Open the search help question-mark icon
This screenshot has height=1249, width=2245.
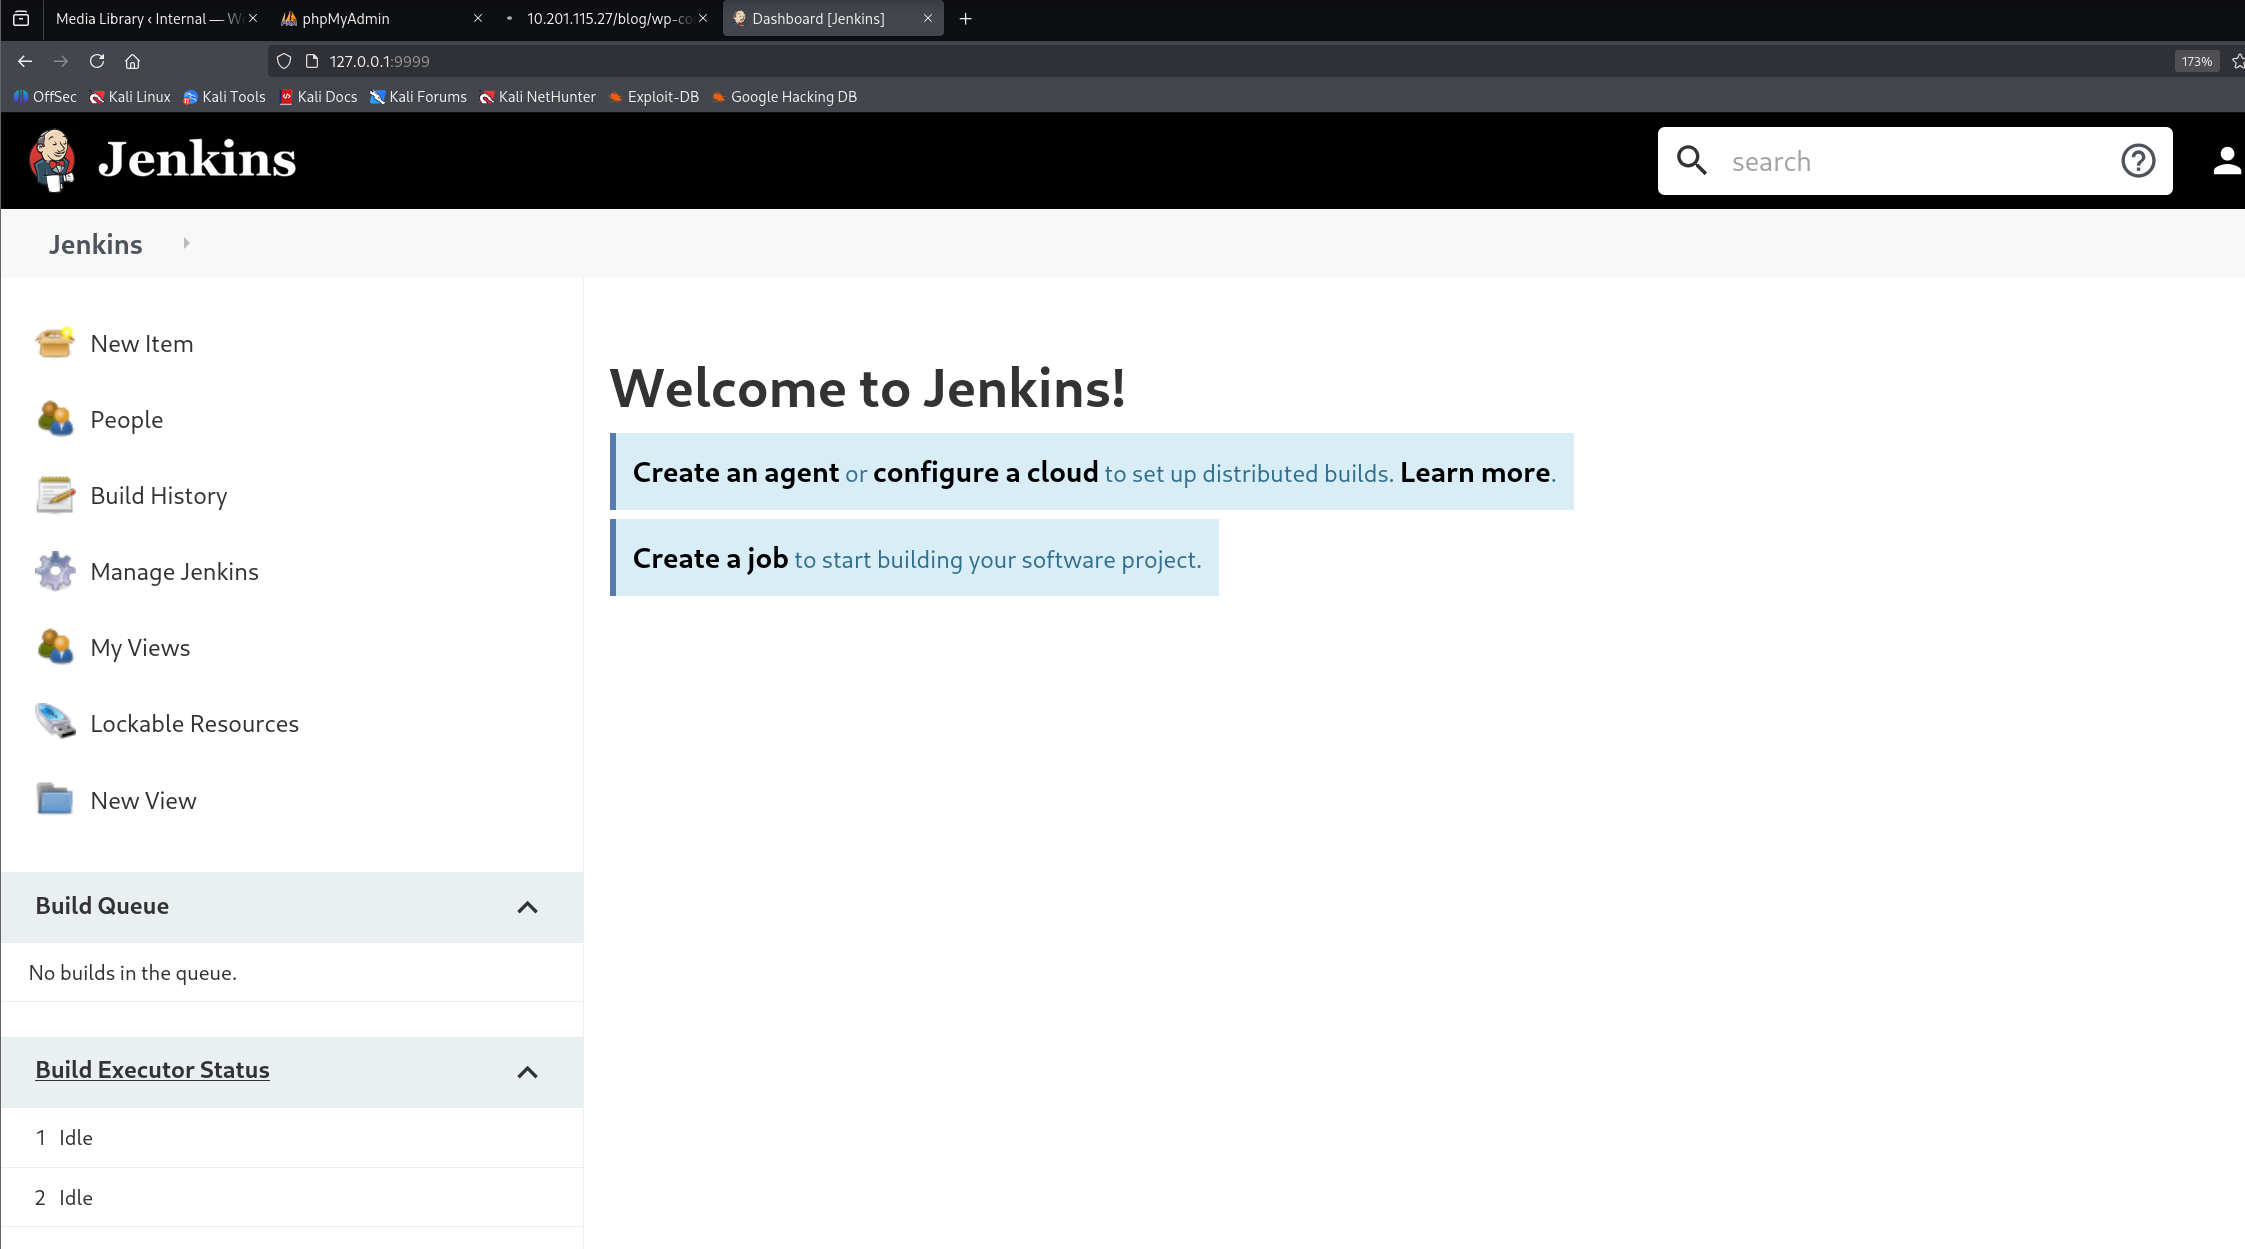2138,160
